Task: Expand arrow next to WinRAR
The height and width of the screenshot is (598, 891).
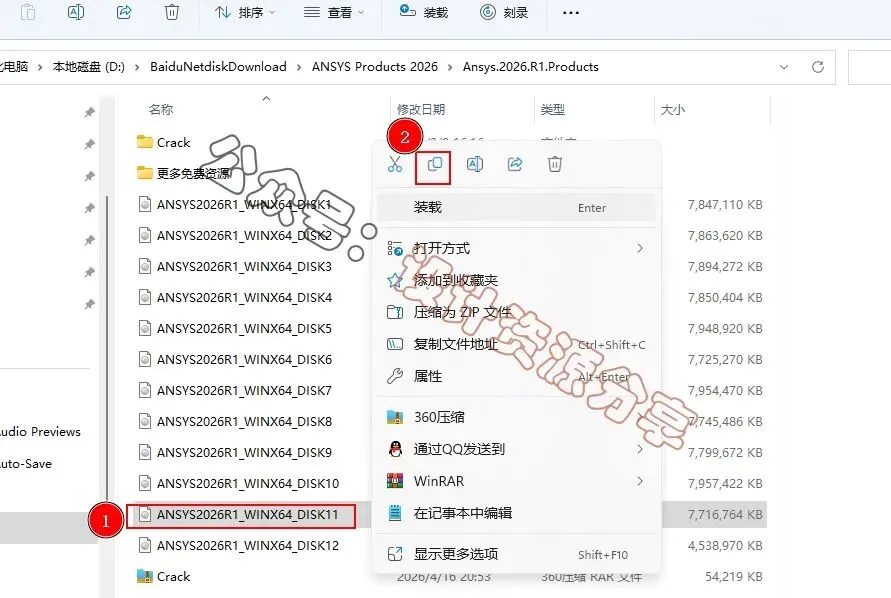Action: tap(640, 481)
